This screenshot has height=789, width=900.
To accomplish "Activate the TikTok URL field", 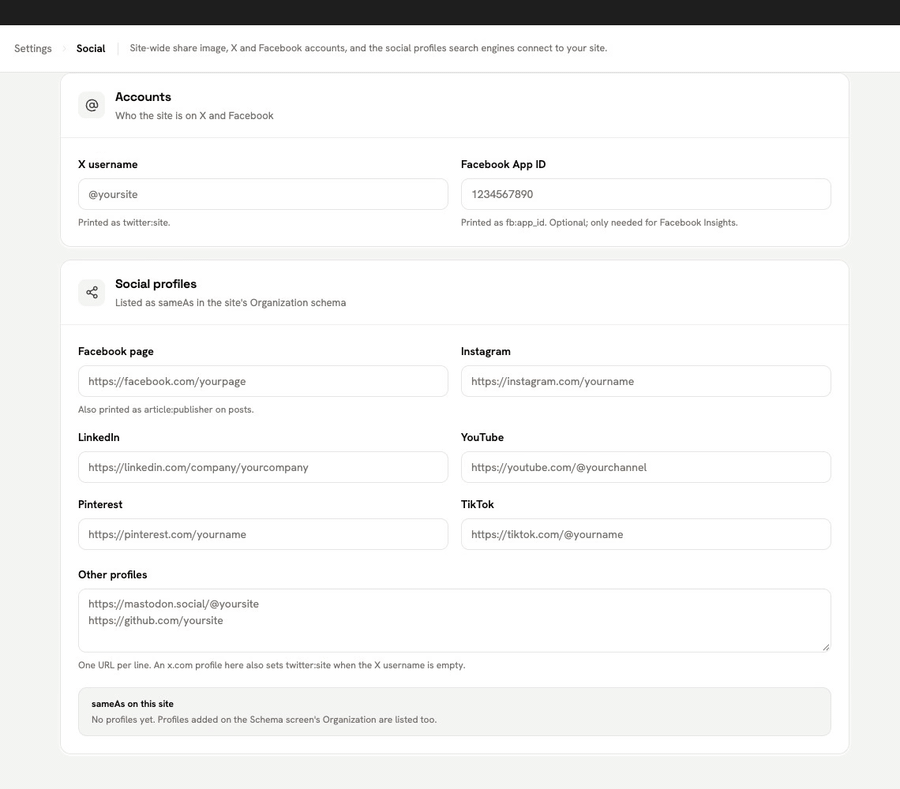I will point(646,534).
